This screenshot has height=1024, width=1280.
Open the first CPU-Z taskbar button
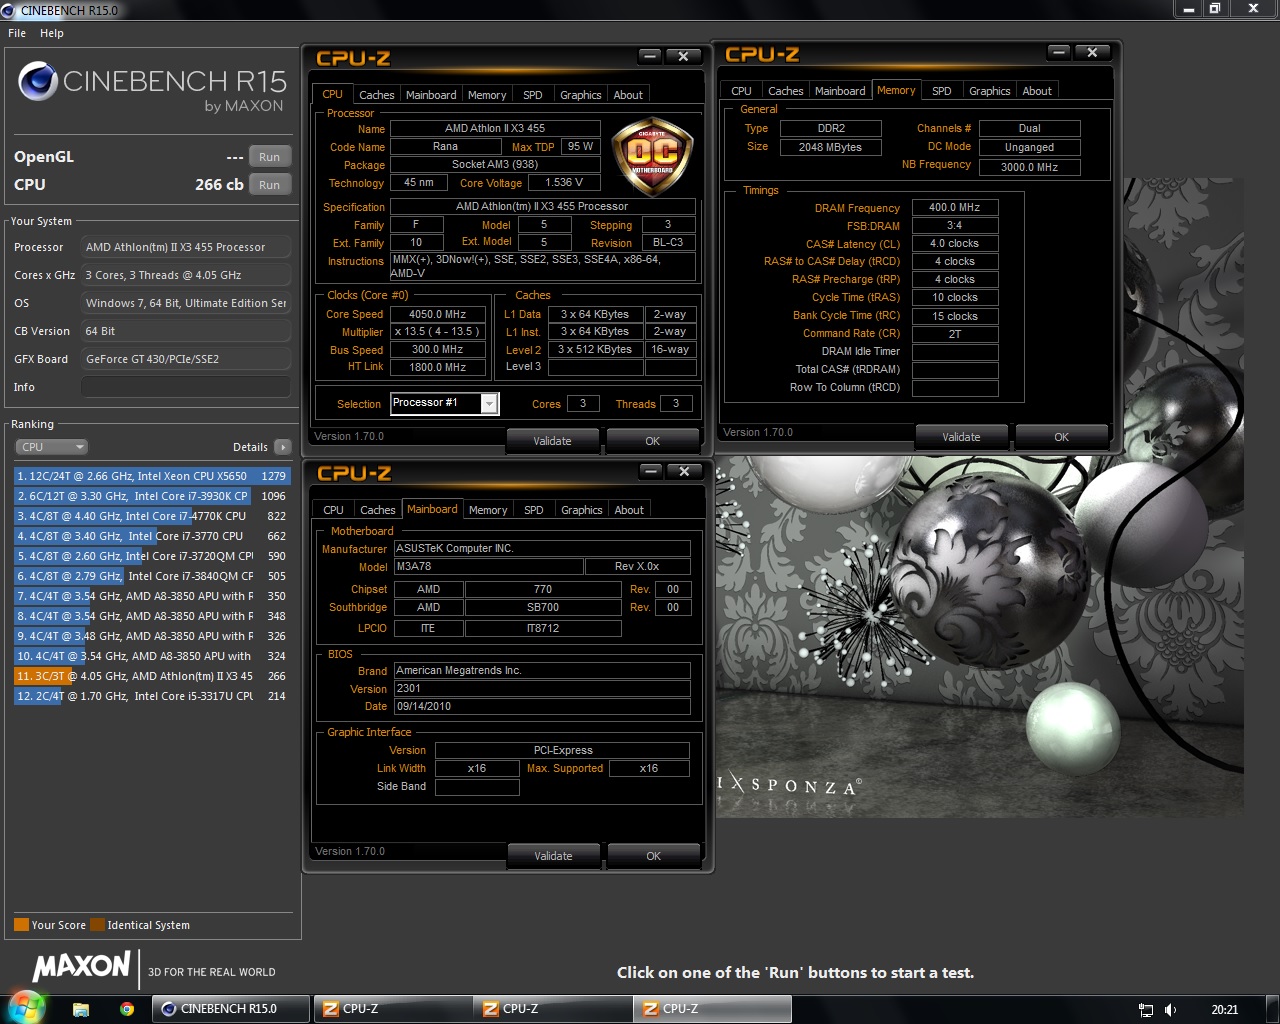393,1009
